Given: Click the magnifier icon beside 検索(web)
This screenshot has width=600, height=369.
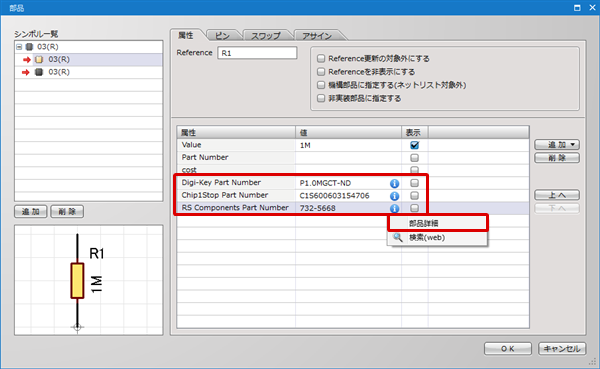Looking at the screenshot, I should point(398,237).
